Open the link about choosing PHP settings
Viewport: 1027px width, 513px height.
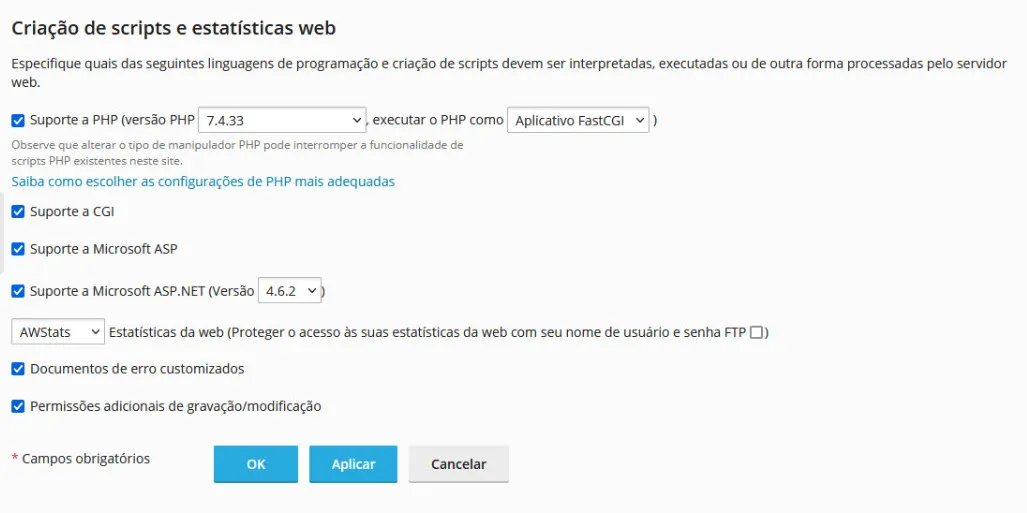[x=203, y=182]
